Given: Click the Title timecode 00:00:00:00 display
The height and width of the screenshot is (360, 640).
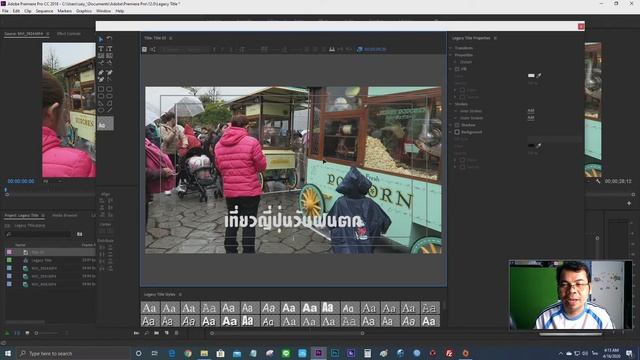Looking at the screenshot, I should 375,49.
